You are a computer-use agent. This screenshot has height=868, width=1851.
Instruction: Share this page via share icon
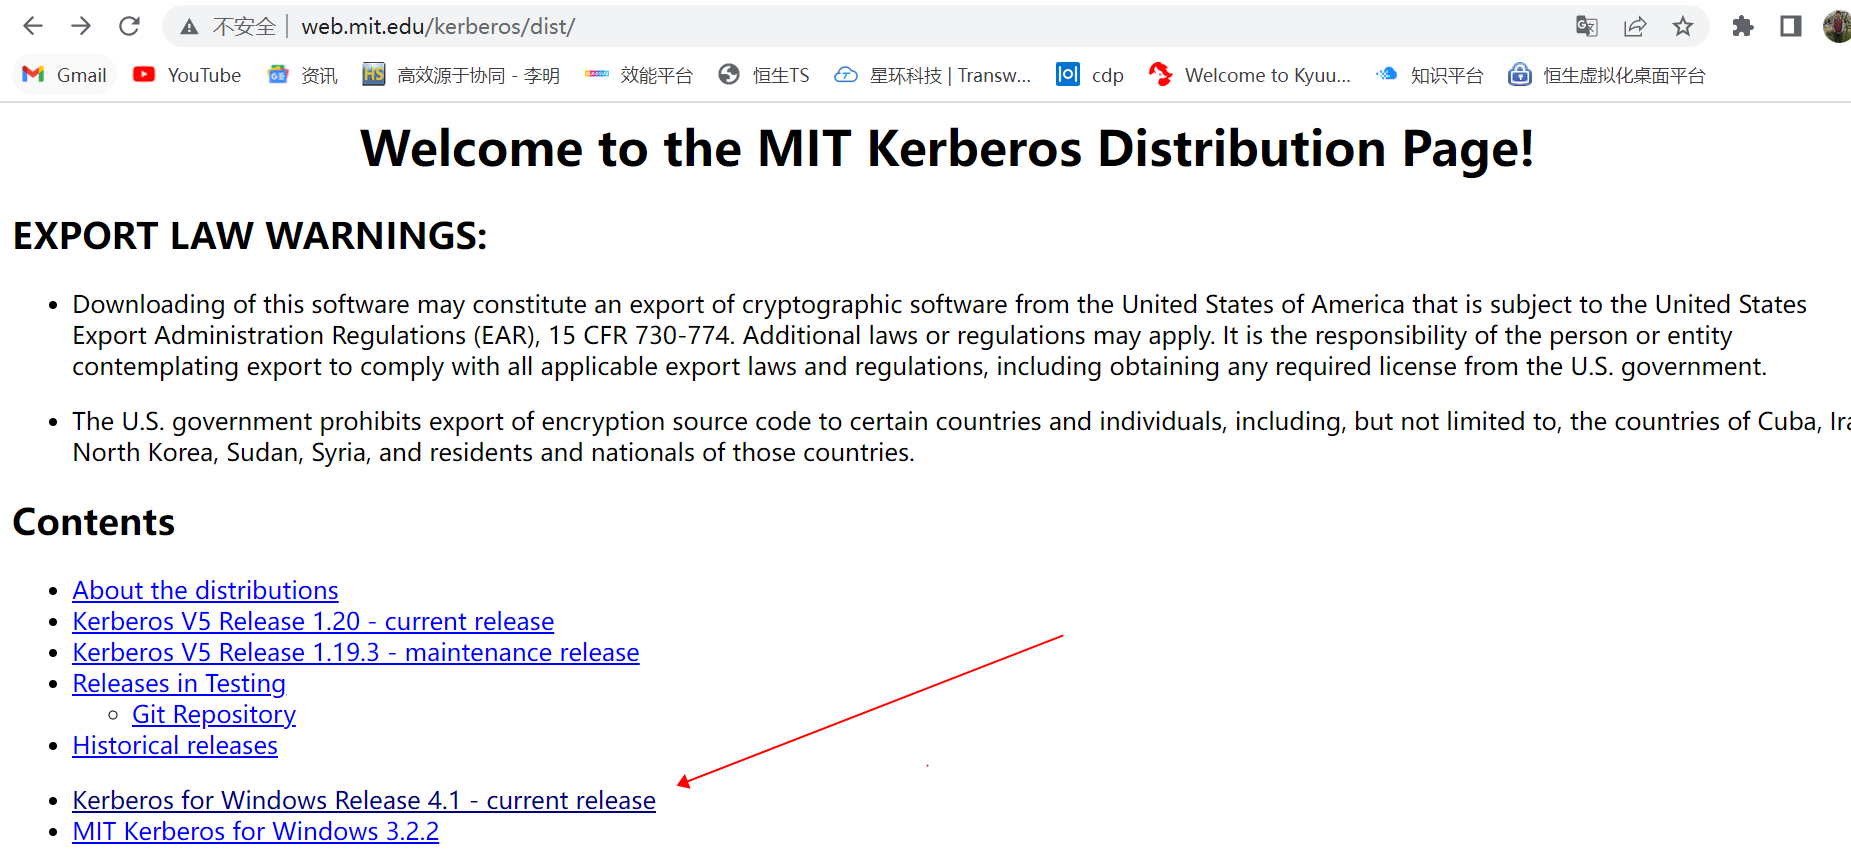click(x=1635, y=26)
